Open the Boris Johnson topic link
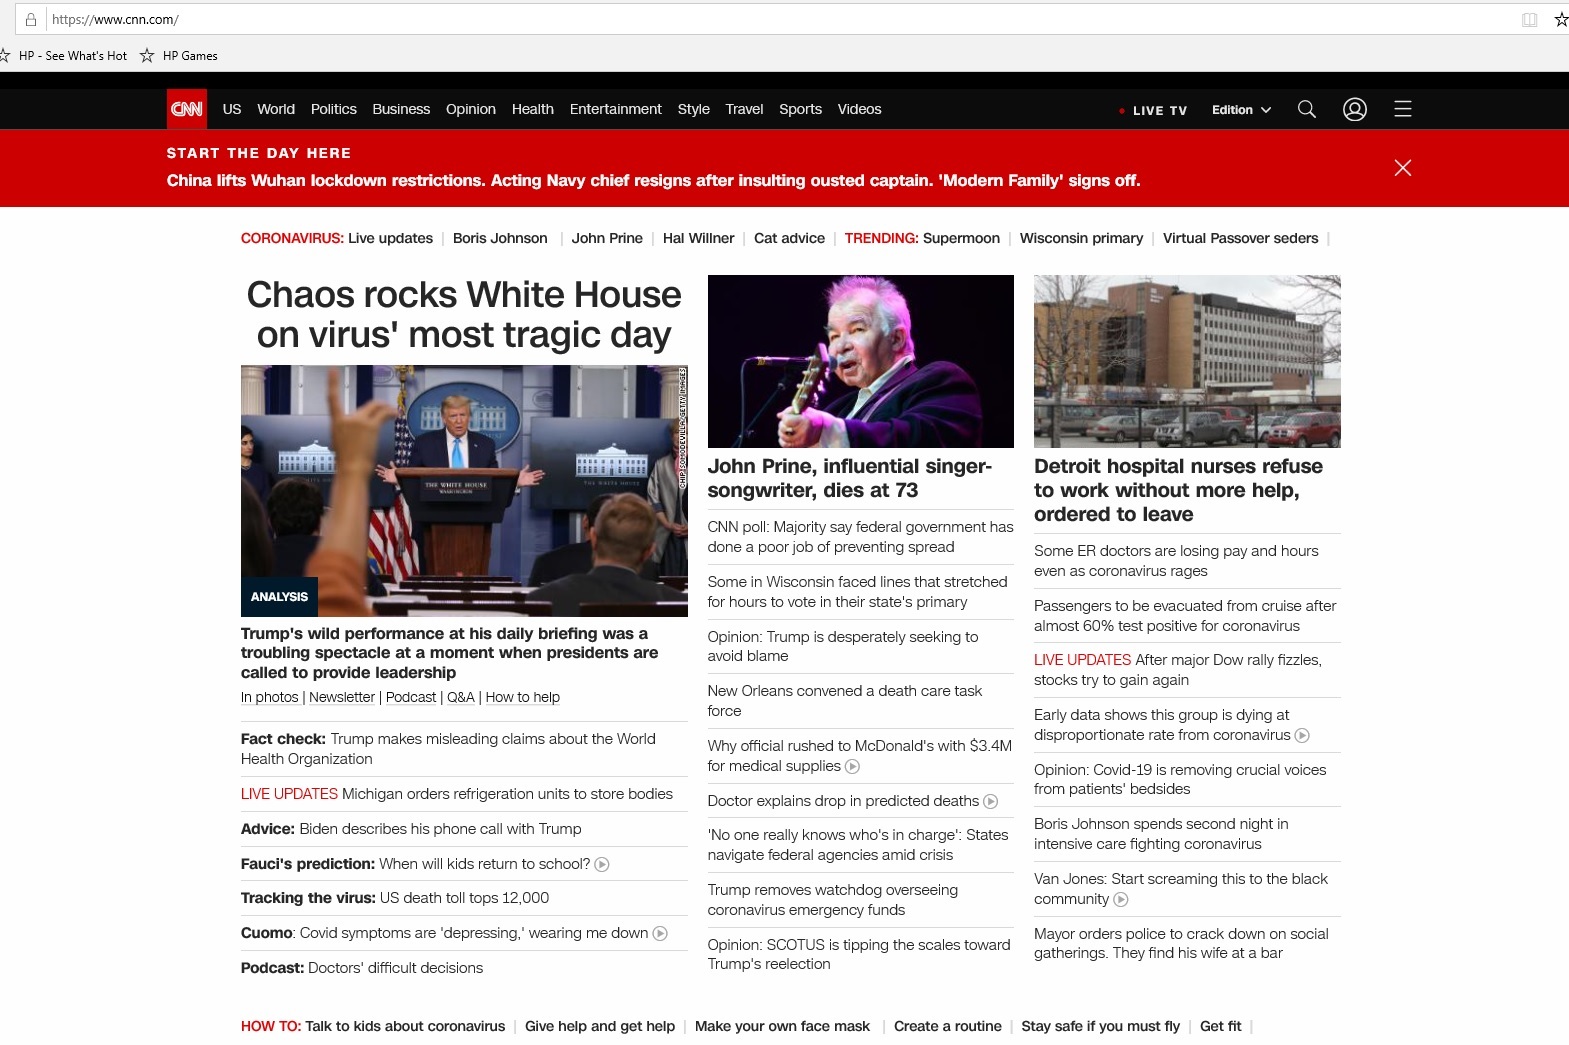This screenshot has height=1045, width=1569. pyautogui.click(x=500, y=238)
